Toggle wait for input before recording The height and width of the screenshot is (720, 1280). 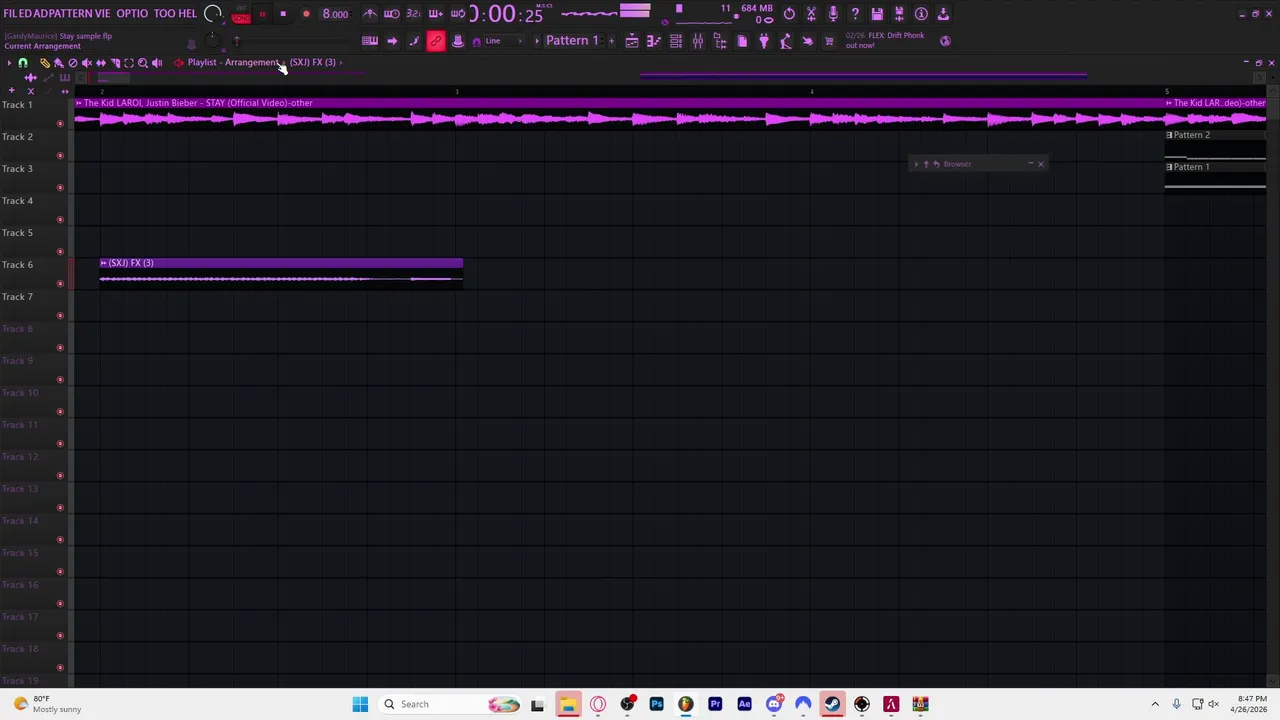click(391, 14)
